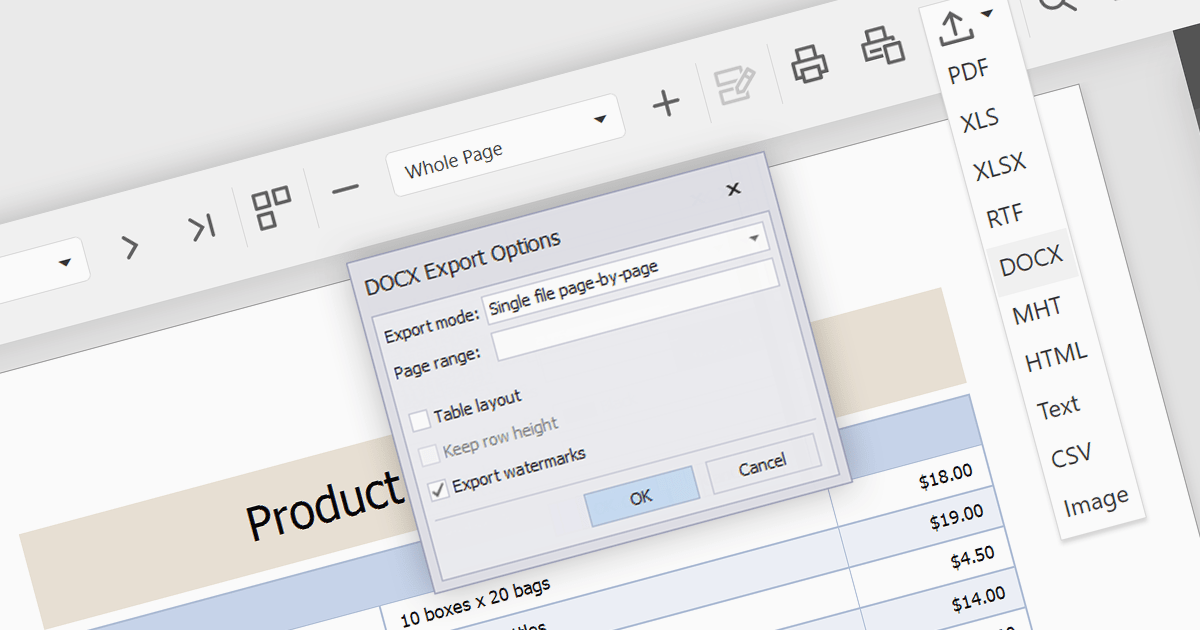Toggle multiple pages view icon
The width and height of the screenshot is (1200, 630).
(x=272, y=208)
